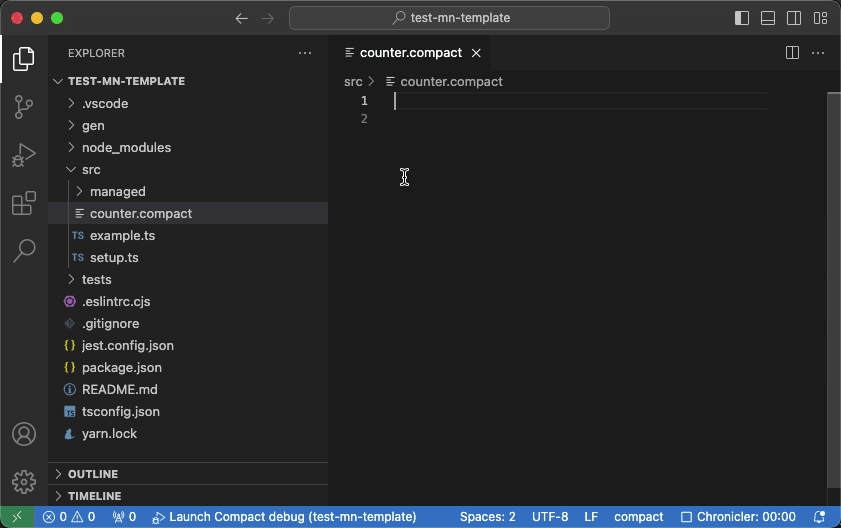Click Launch Compact debug in status bar
Image resolution: width=841 pixels, height=528 pixels.
pyautogui.click(x=284, y=517)
